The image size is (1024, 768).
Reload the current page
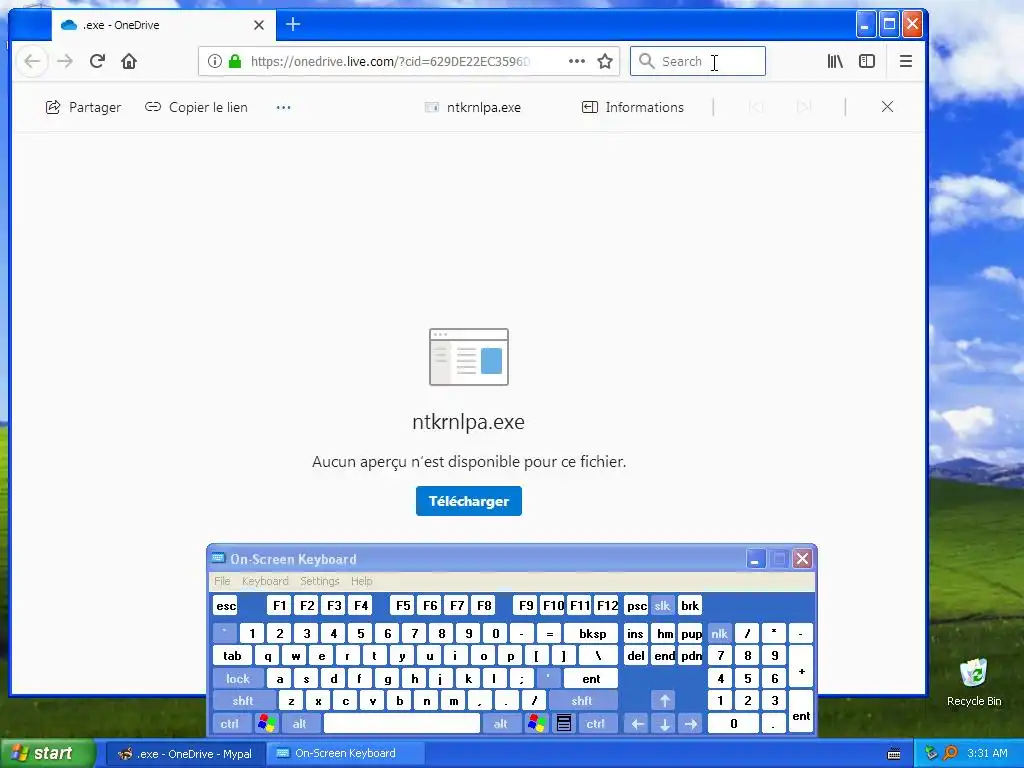[97, 61]
